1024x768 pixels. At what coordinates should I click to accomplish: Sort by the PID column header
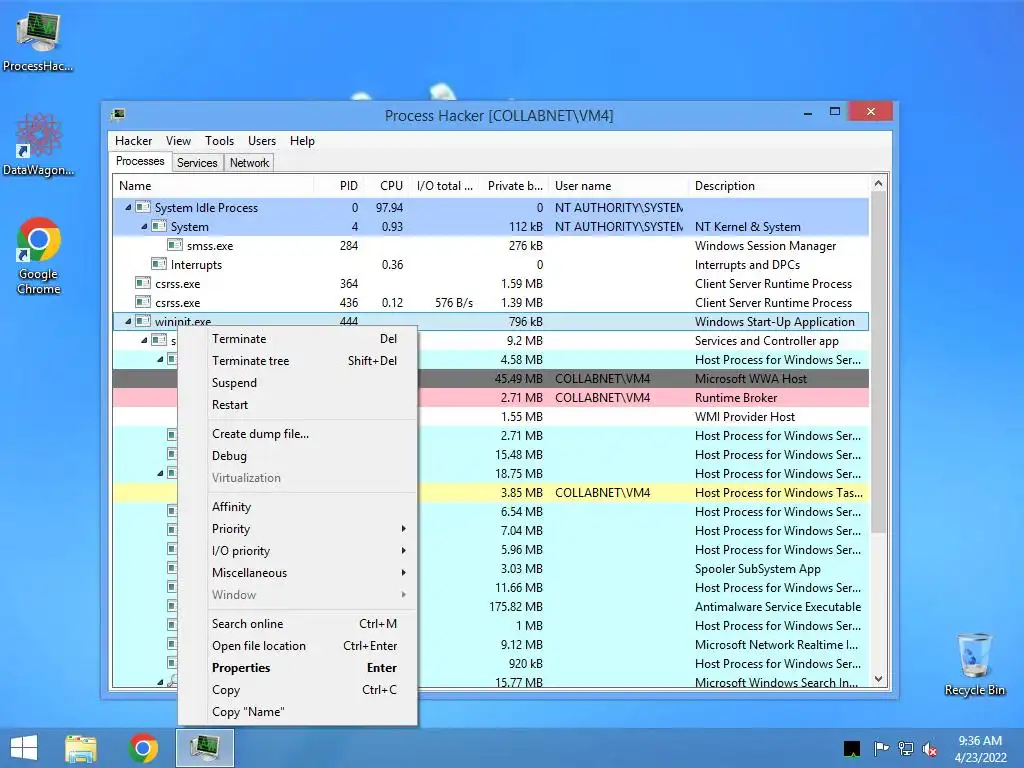click(x=338, y=185)
